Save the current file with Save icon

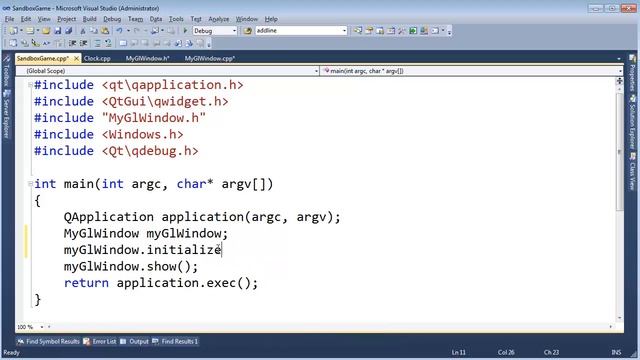coord(58,31)
